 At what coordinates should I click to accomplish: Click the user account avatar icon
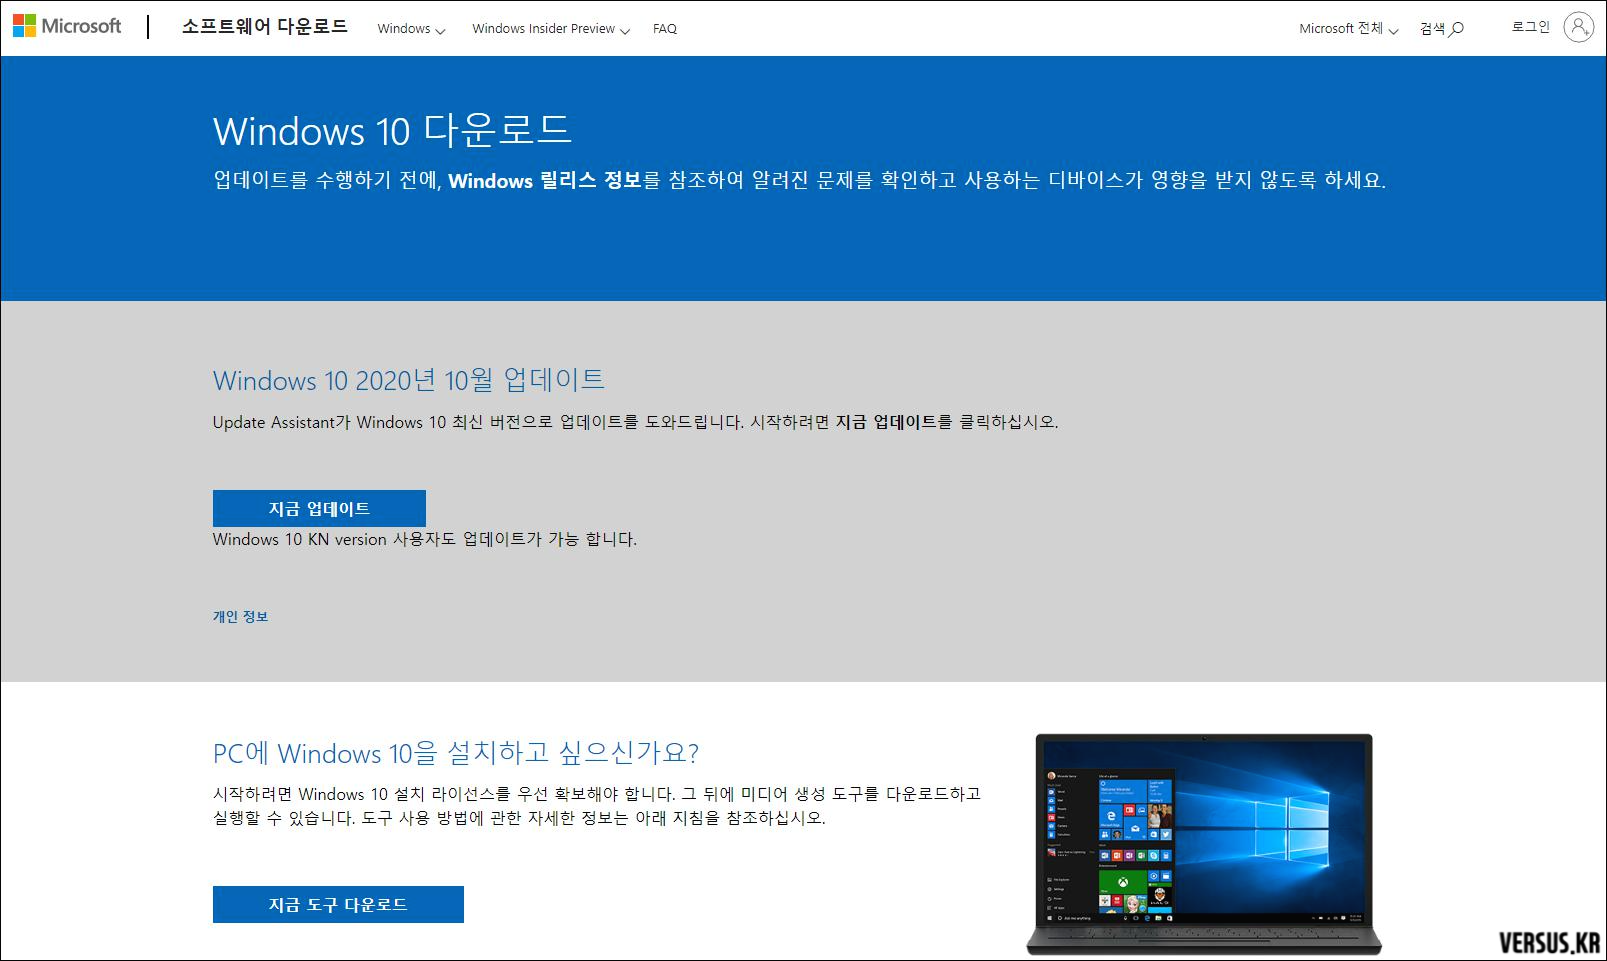pos(1578,27)
